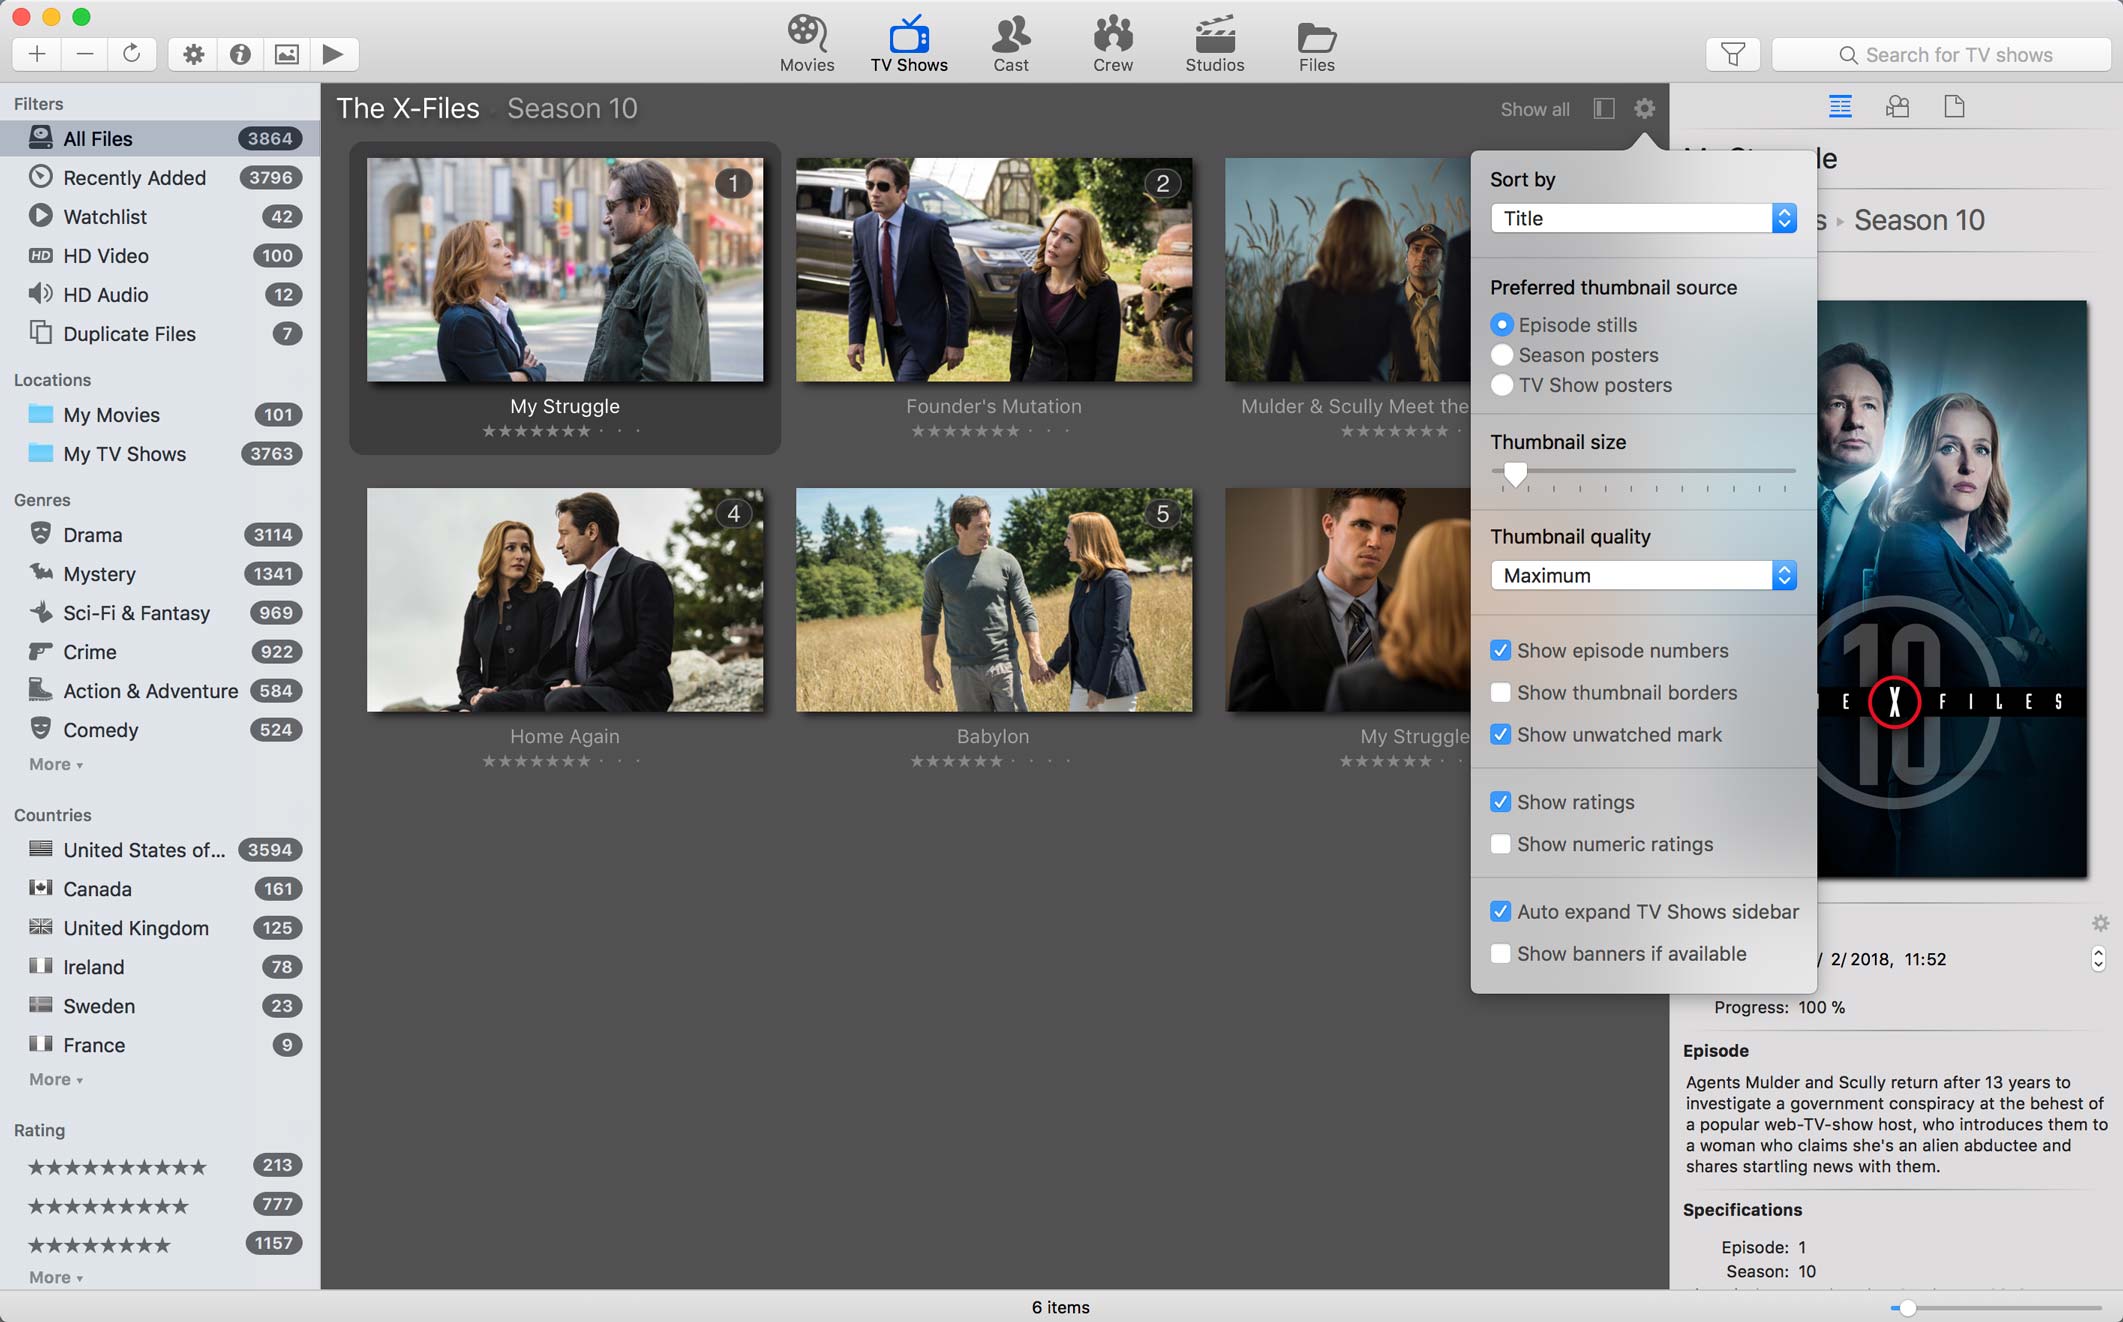Select the HD Video filter
Image resolution: width=2123 pixels, height=1322 pixels.
coord(160,255)
